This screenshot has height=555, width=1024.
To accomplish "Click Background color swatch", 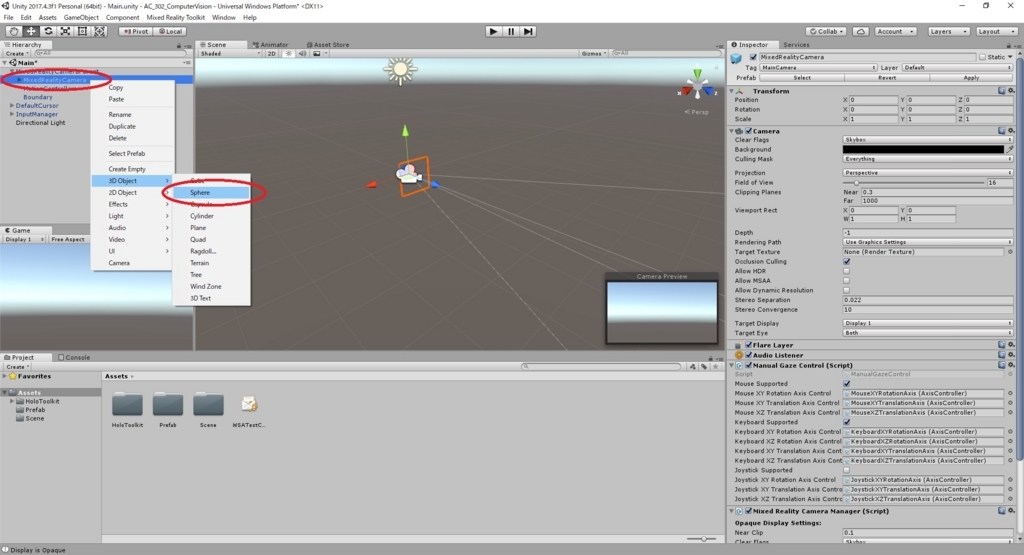I will pyautogui.click(x=923, y=150).
